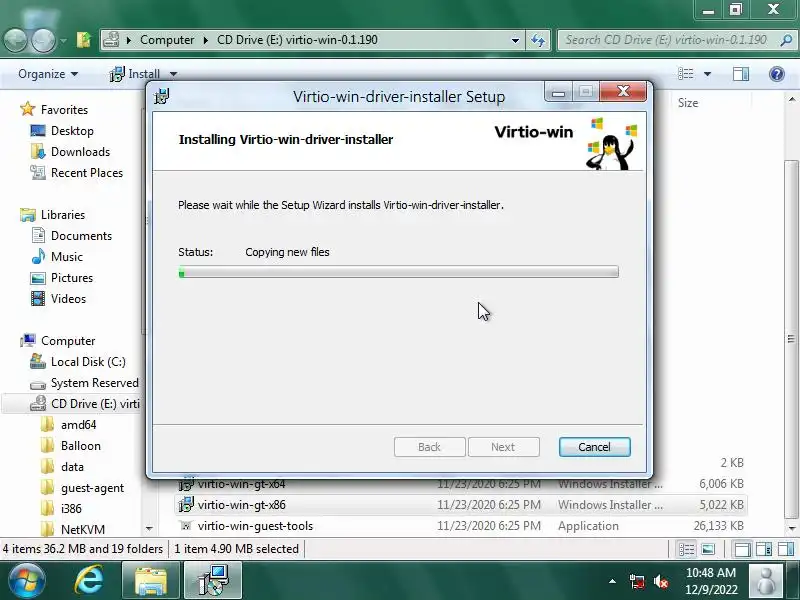Viewport: 800px width, 600px height.
Task: Click the Explorer forward navigation arrow
Action: click(43, 40)
